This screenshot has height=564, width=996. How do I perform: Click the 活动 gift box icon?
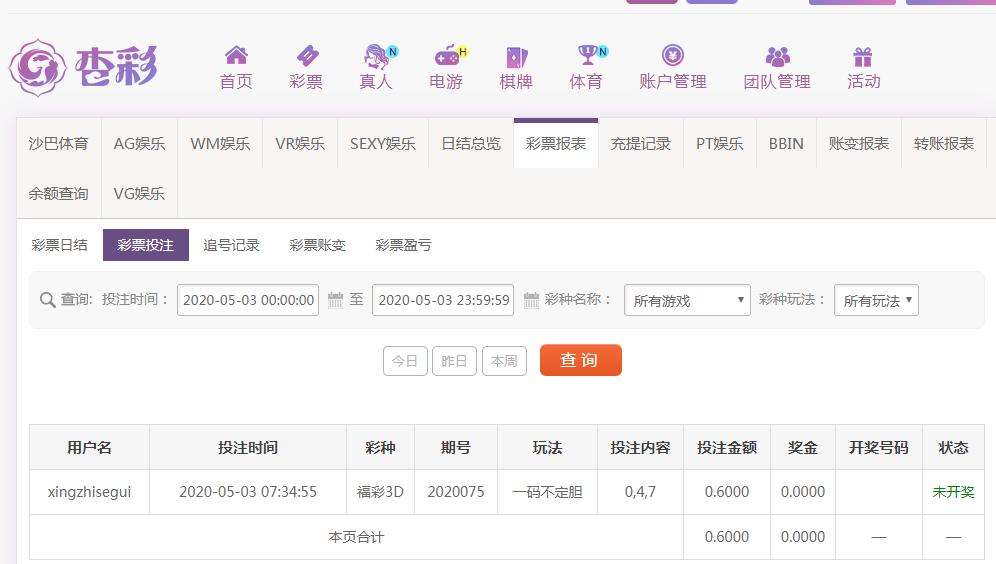tap(863, 56)
